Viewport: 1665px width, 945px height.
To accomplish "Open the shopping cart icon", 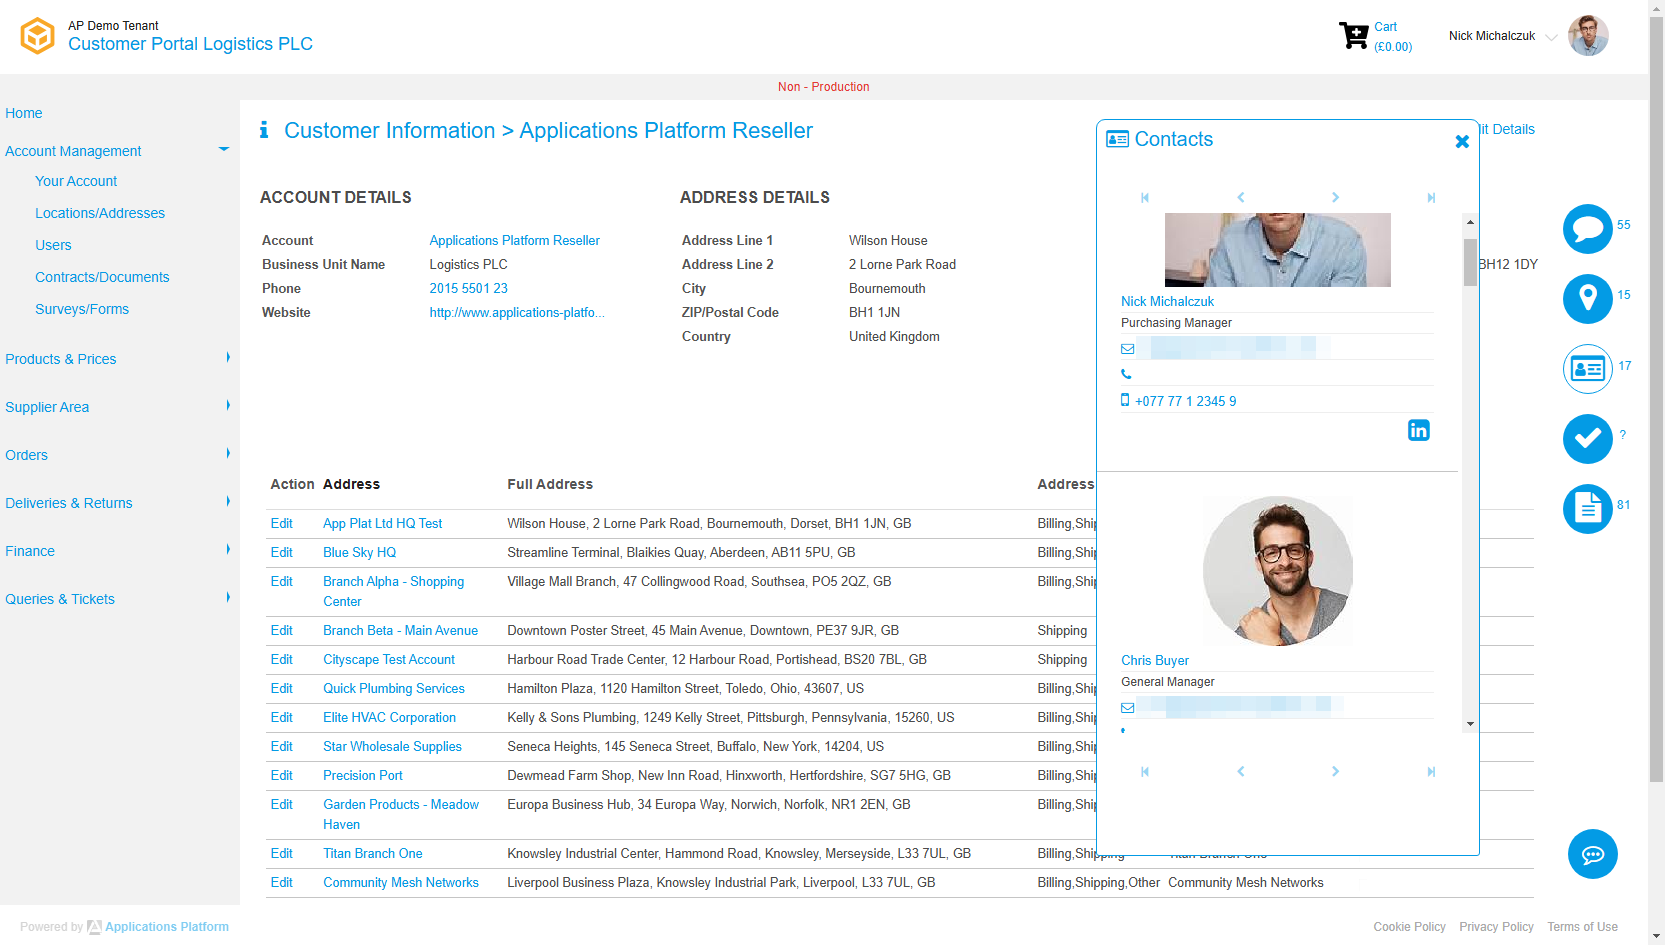I will click(1354, 36).
